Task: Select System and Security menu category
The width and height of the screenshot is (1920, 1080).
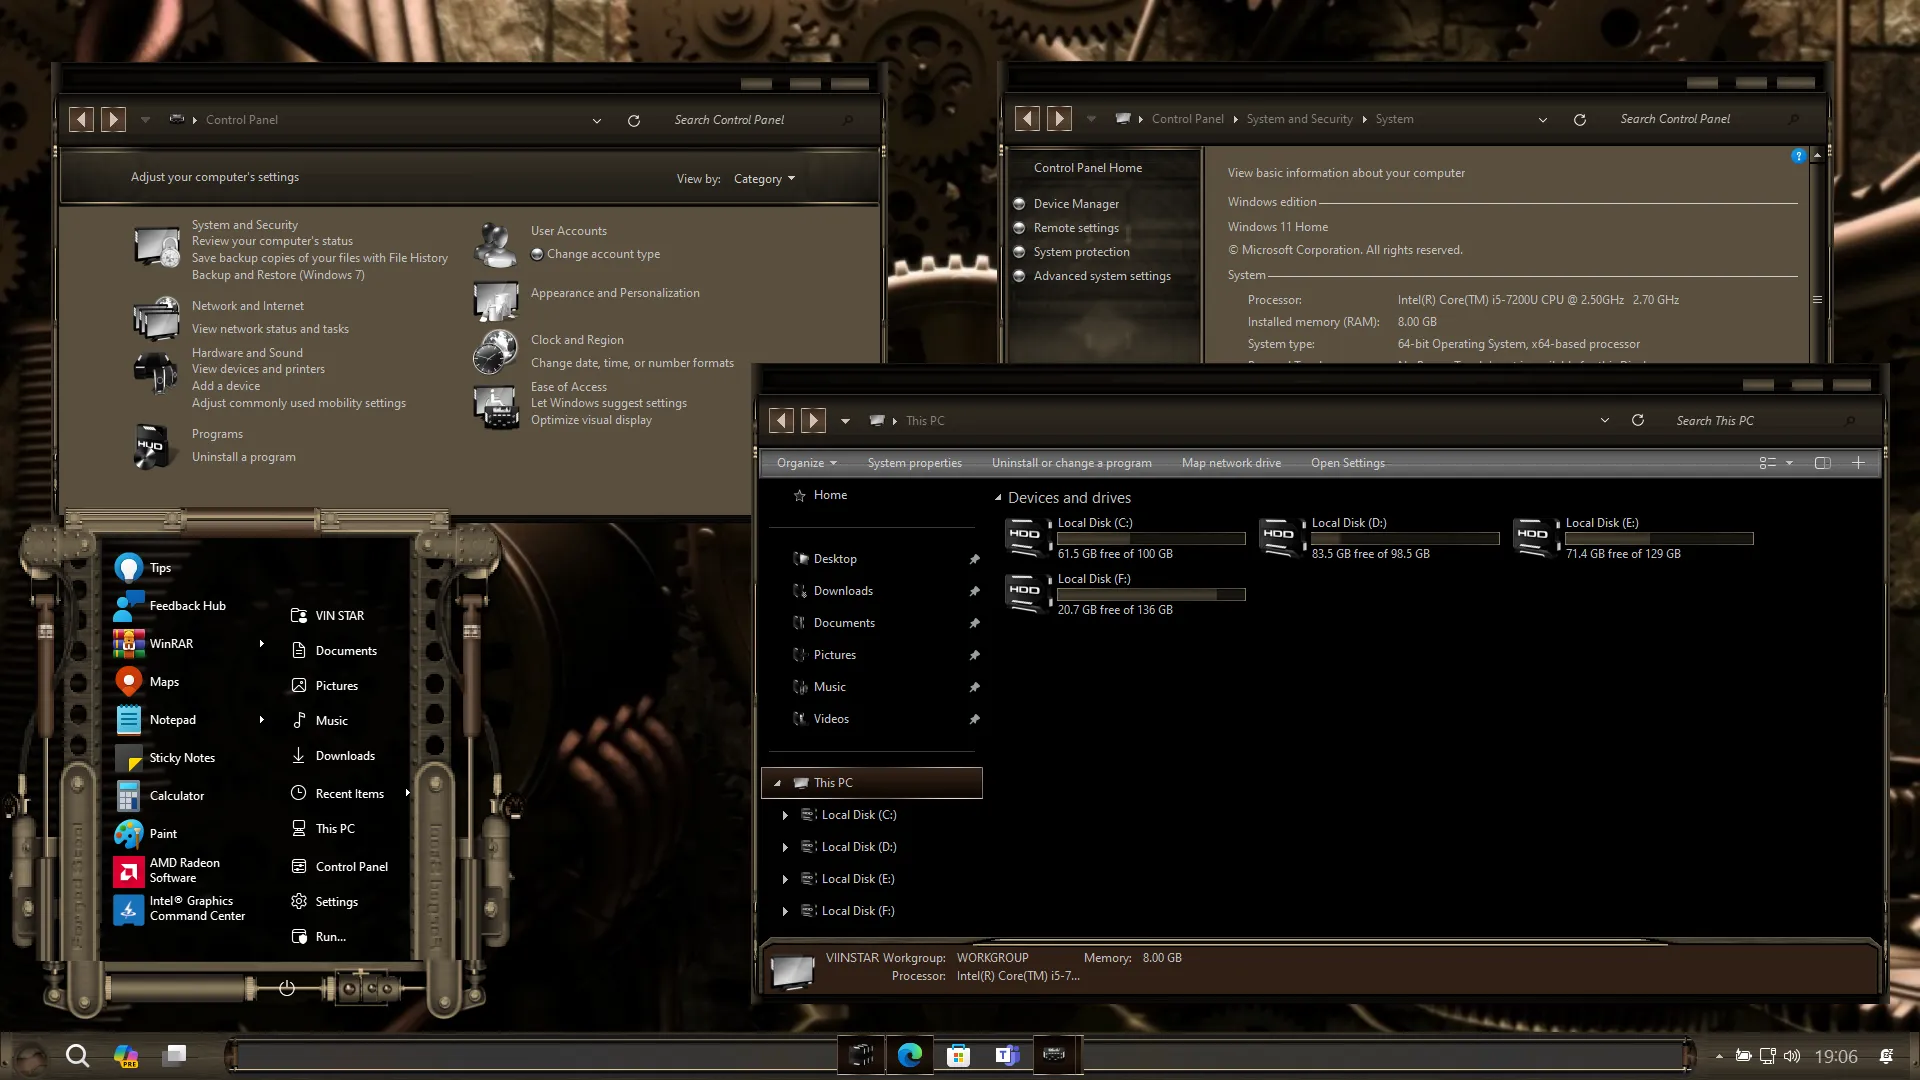Action: coord(245,224)
